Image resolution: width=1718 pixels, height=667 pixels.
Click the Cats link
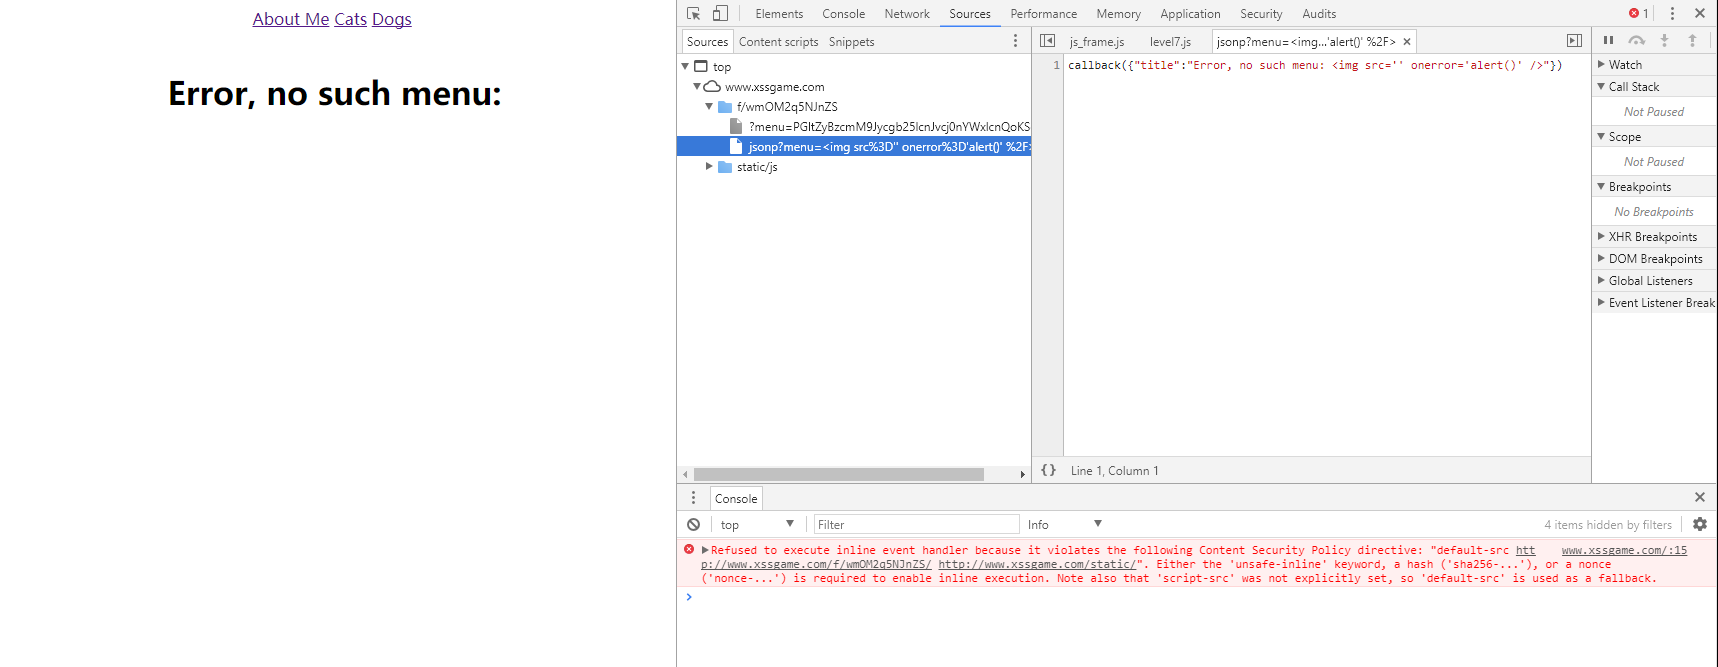click(x=350, y=19)
